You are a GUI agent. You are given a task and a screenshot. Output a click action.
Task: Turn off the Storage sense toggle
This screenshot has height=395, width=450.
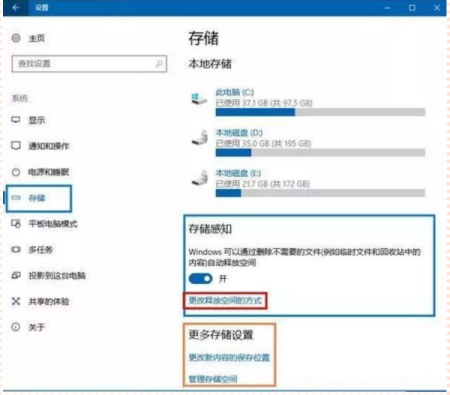coord(200,278)
